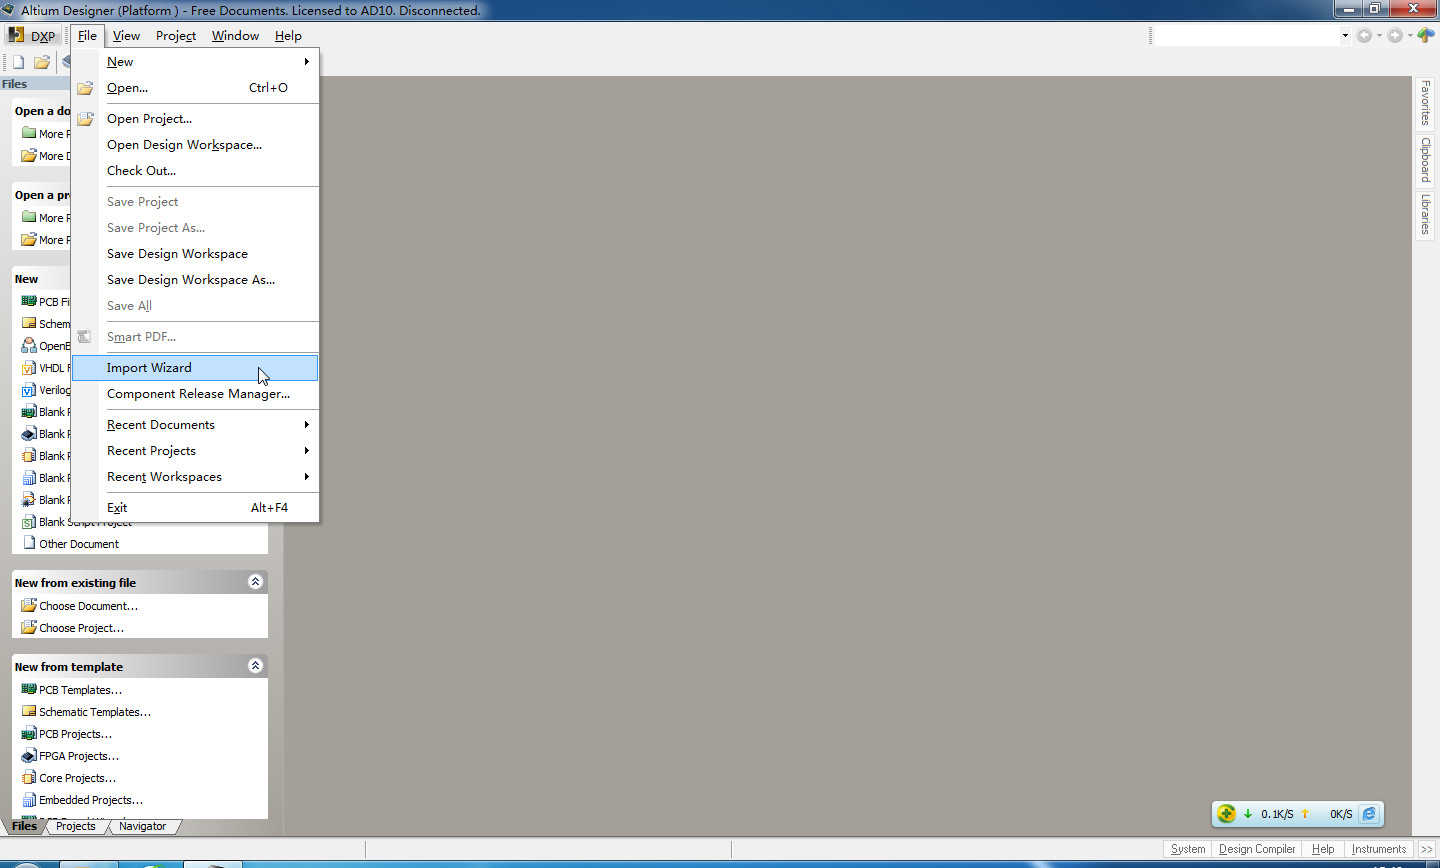Screen dimensions: 1440x868
Task: Click the PCB File icon in New list
Action: 29,302
